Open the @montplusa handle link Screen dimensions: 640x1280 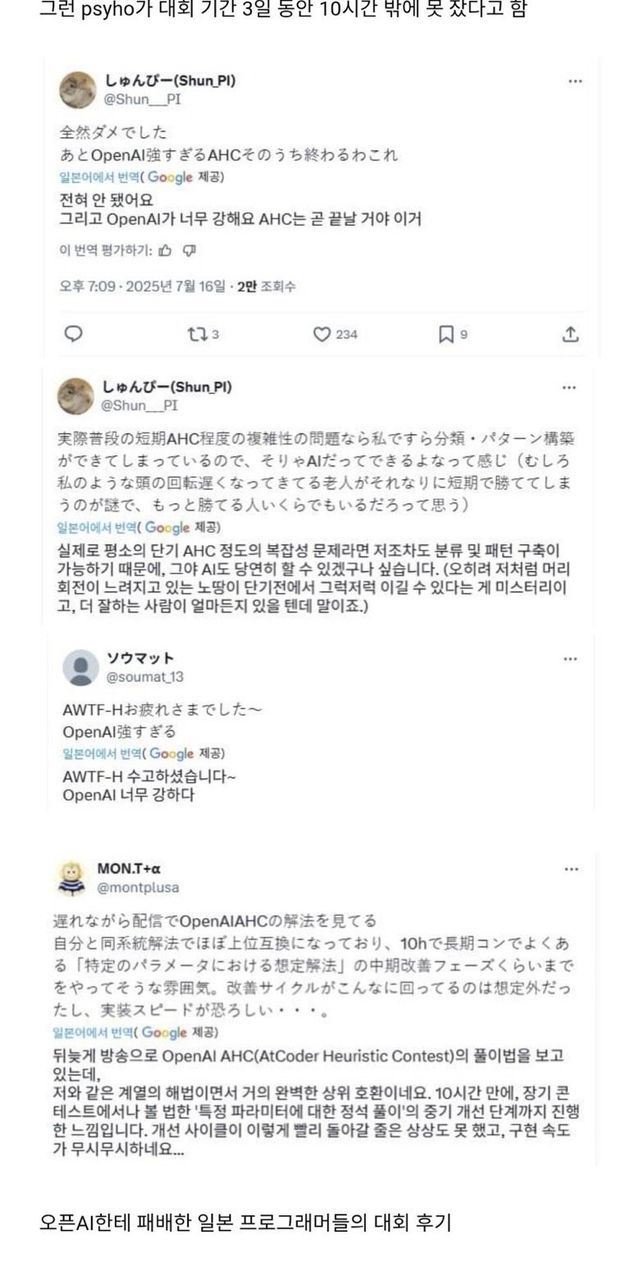pyautogui.click(x=138, y=886)
